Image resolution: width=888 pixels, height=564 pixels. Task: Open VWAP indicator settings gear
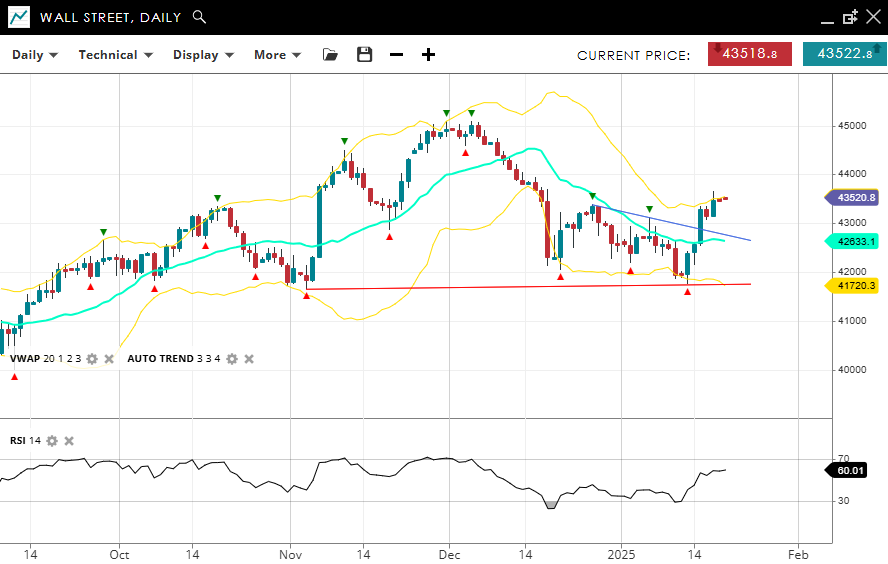(92, 359)
